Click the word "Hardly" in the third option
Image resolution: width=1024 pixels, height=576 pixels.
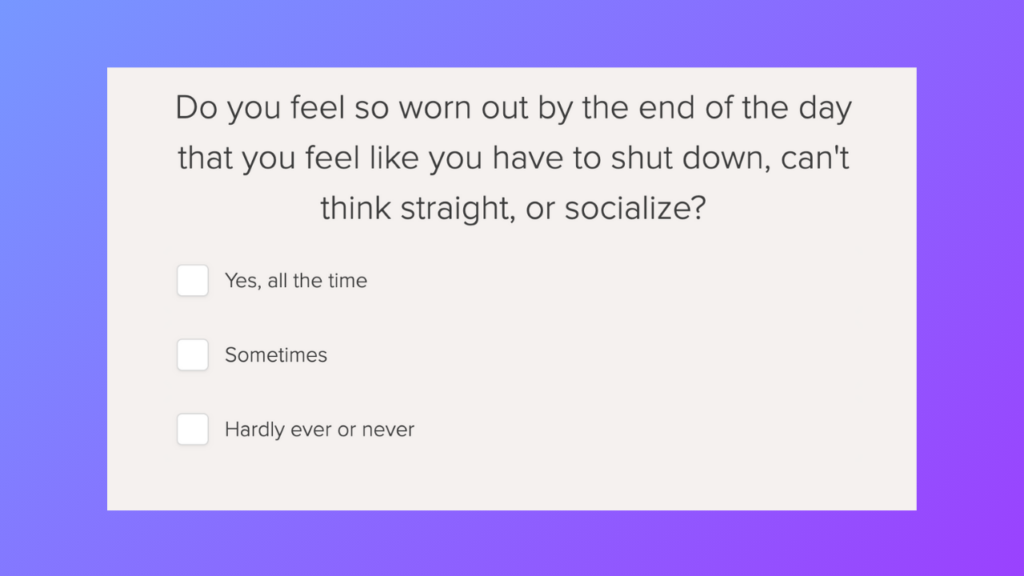coord(254,430)
